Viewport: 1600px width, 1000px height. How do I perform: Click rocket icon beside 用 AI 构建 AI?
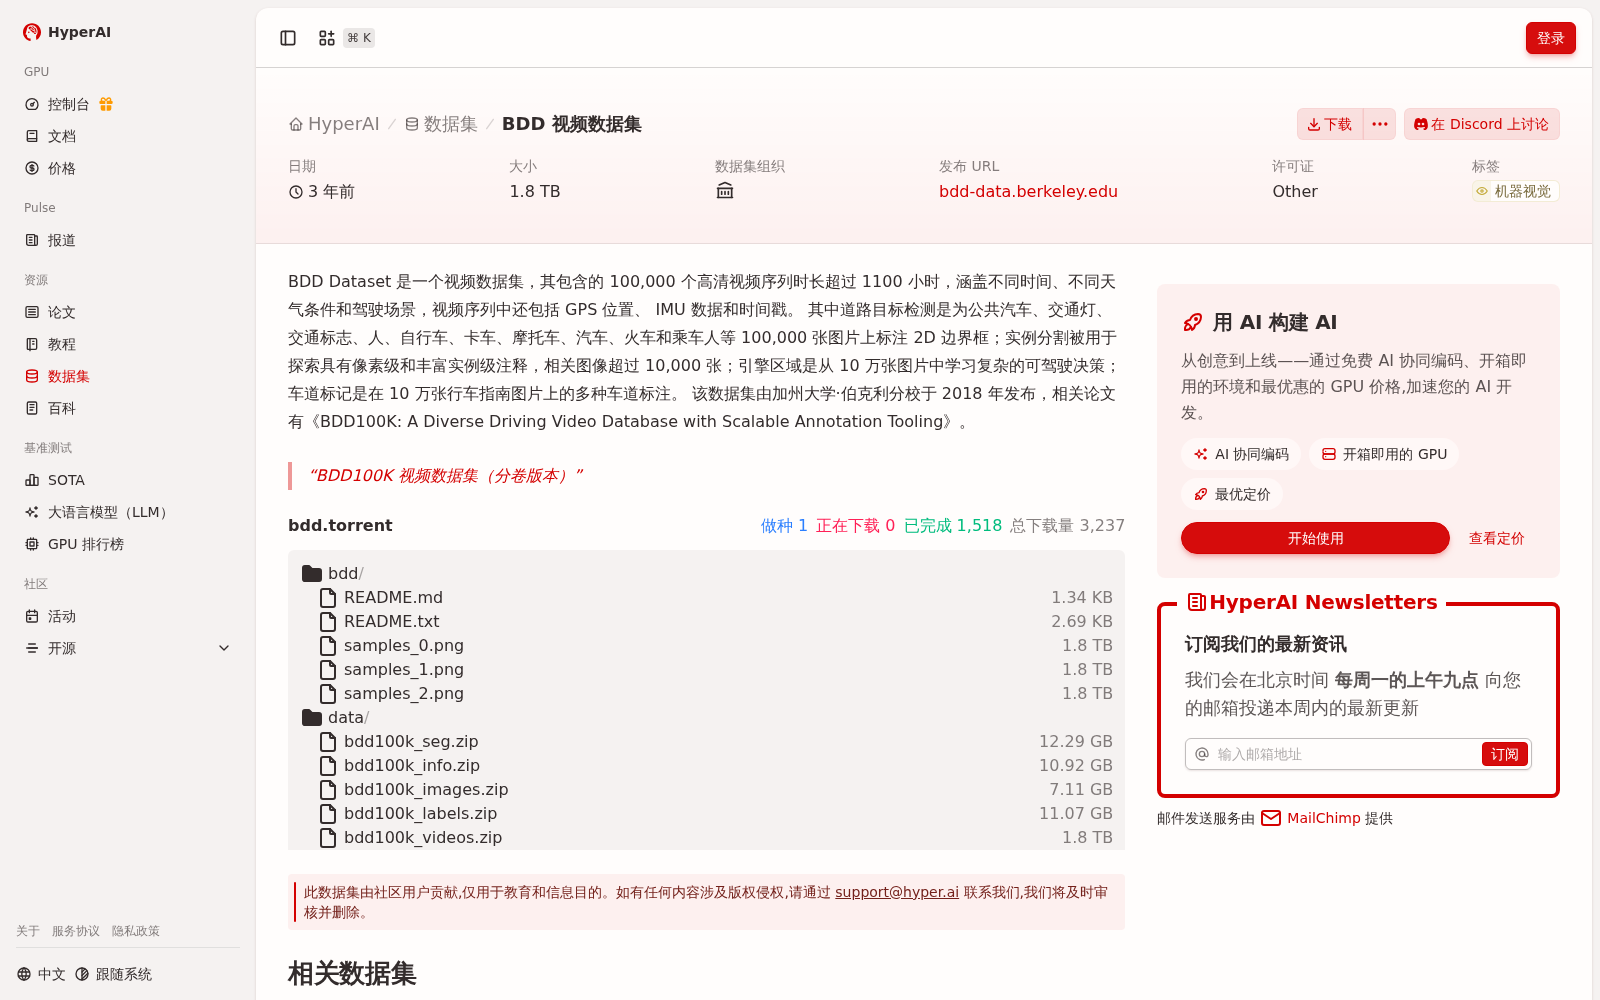click(1192, 322)
